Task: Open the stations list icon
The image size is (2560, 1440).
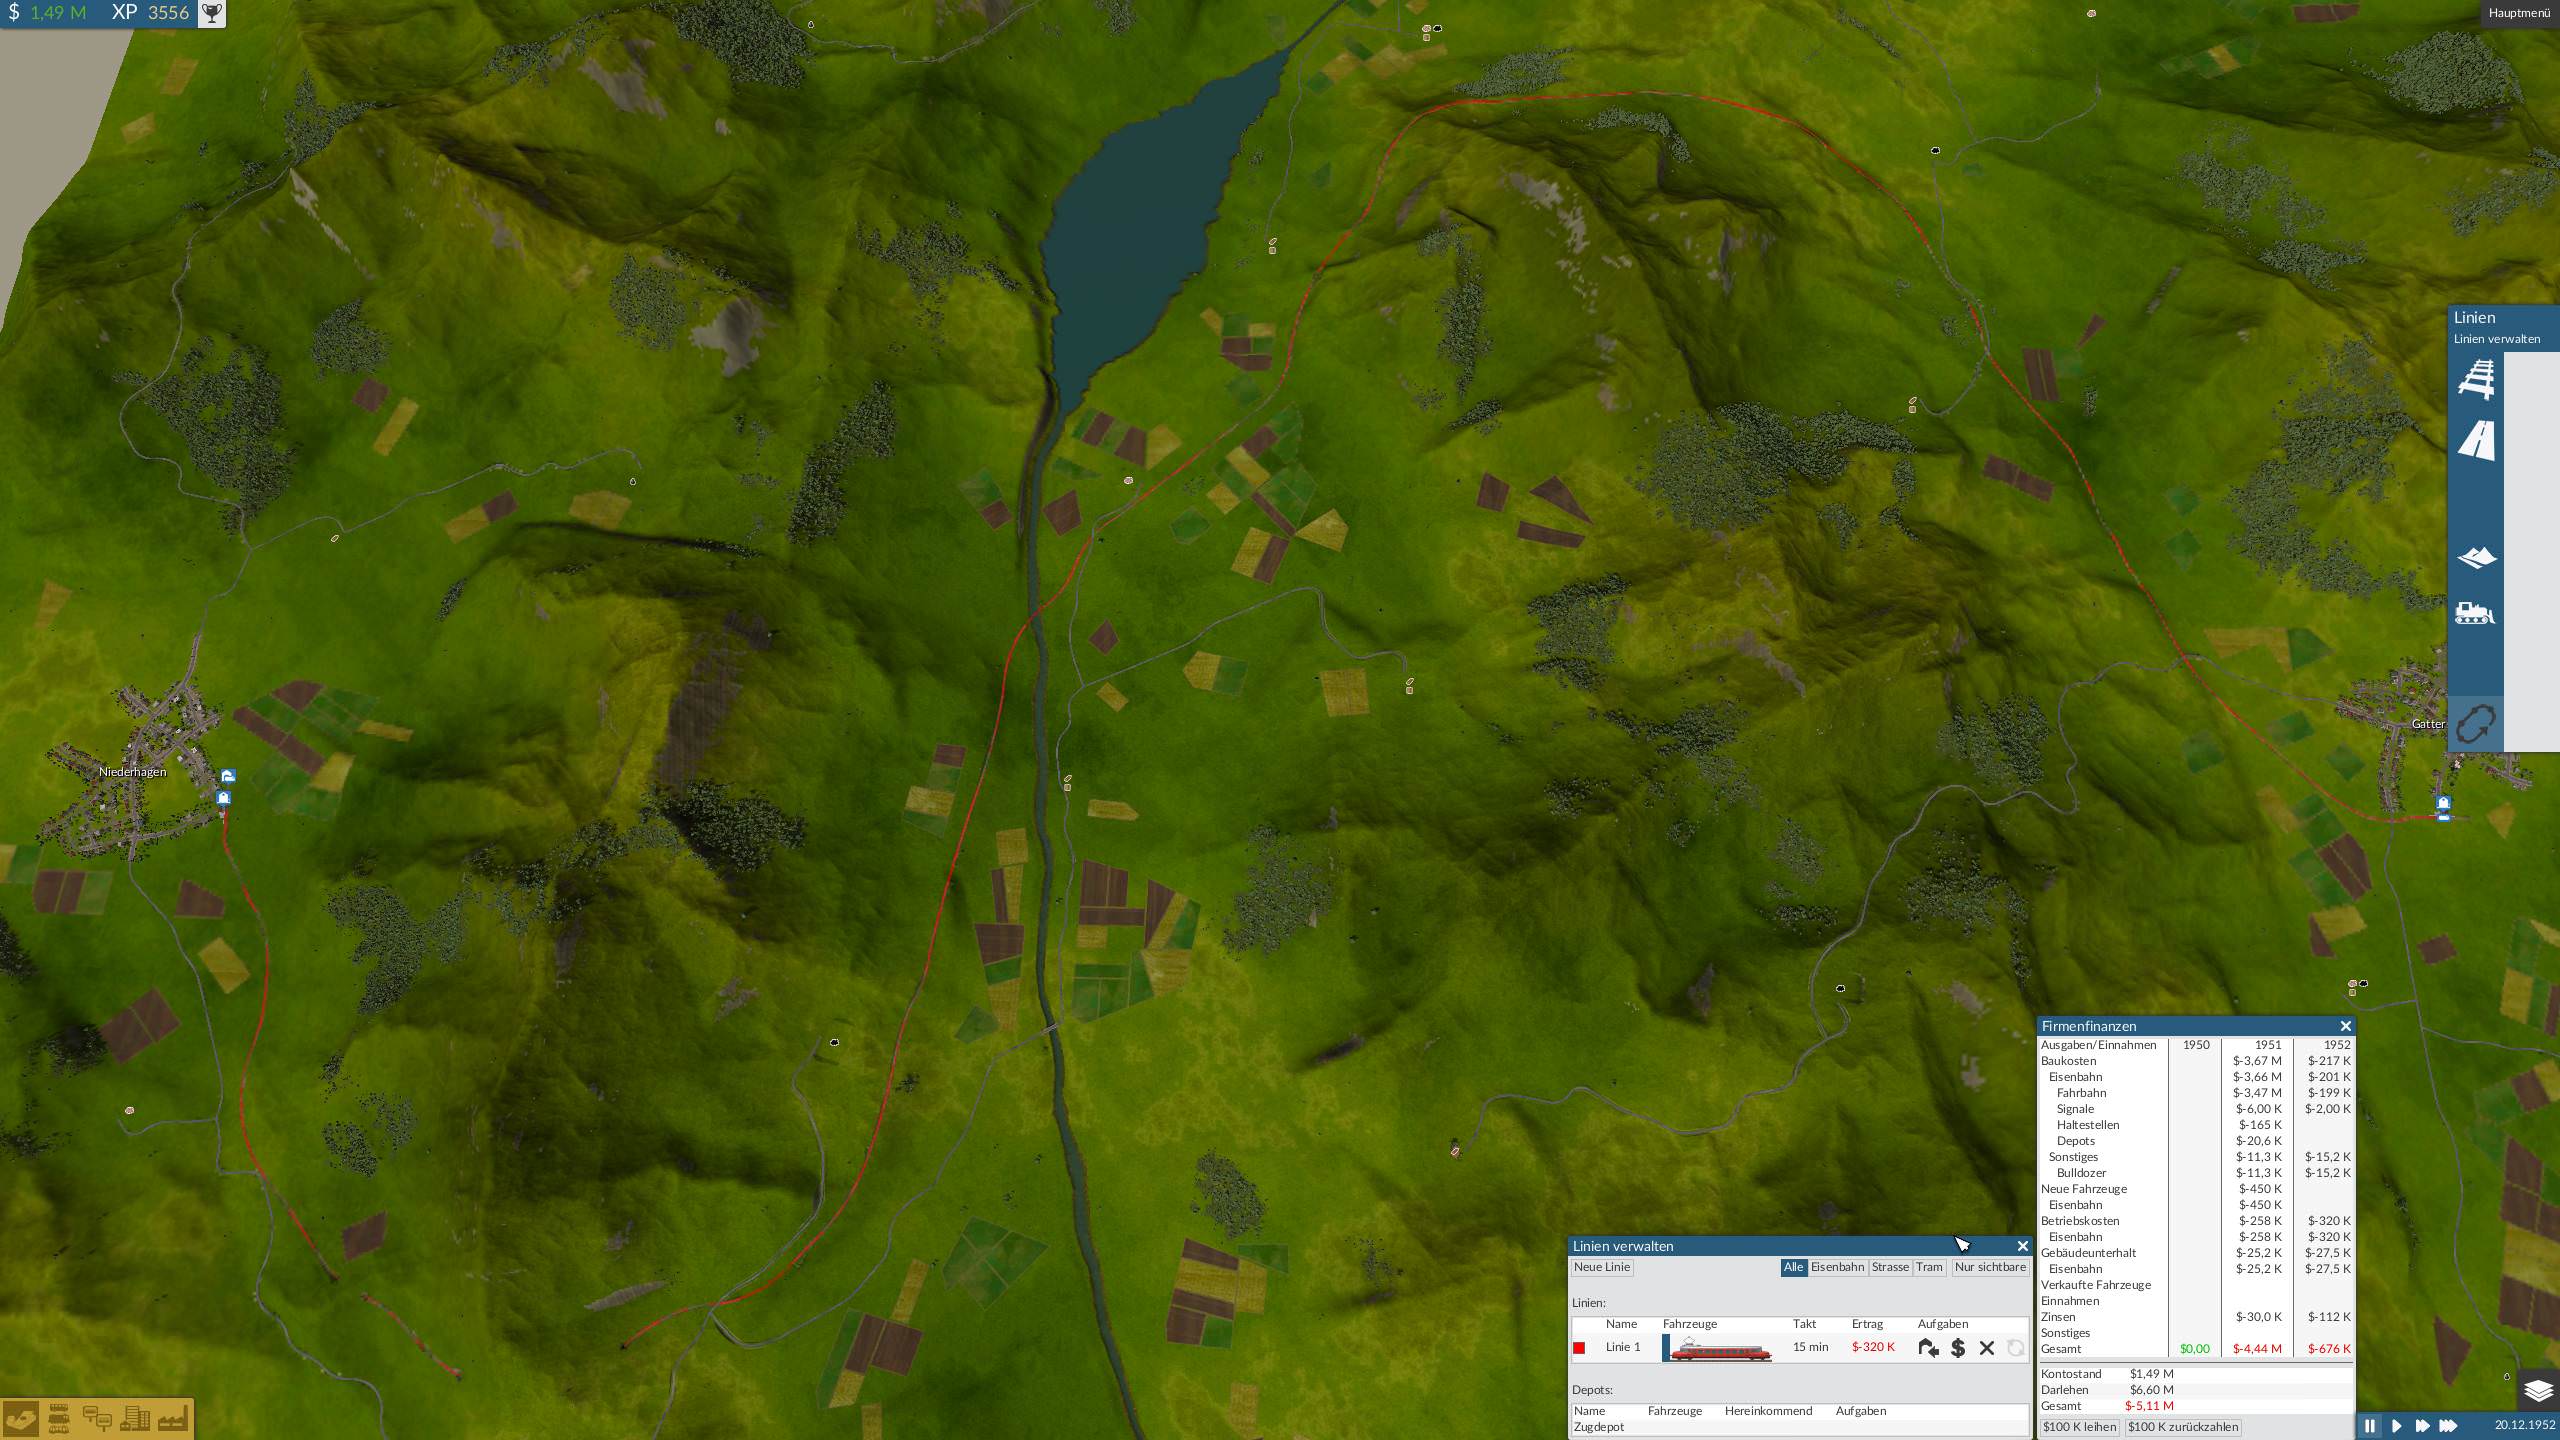Action: [x=97, y=1419]
